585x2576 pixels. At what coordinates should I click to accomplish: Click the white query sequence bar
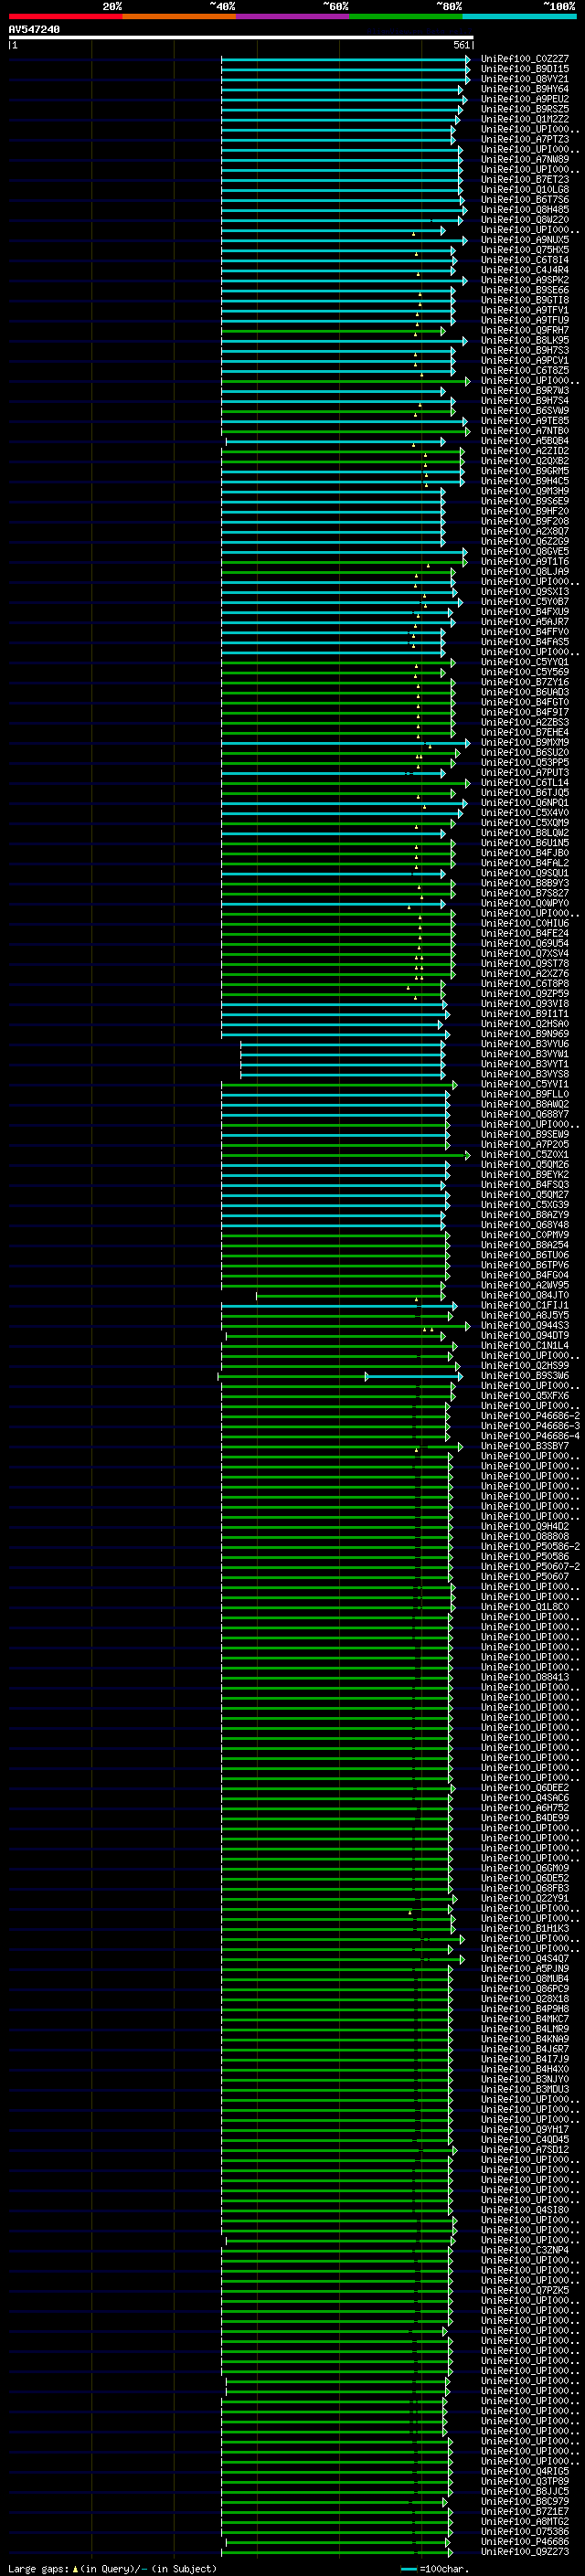point(241,38)
